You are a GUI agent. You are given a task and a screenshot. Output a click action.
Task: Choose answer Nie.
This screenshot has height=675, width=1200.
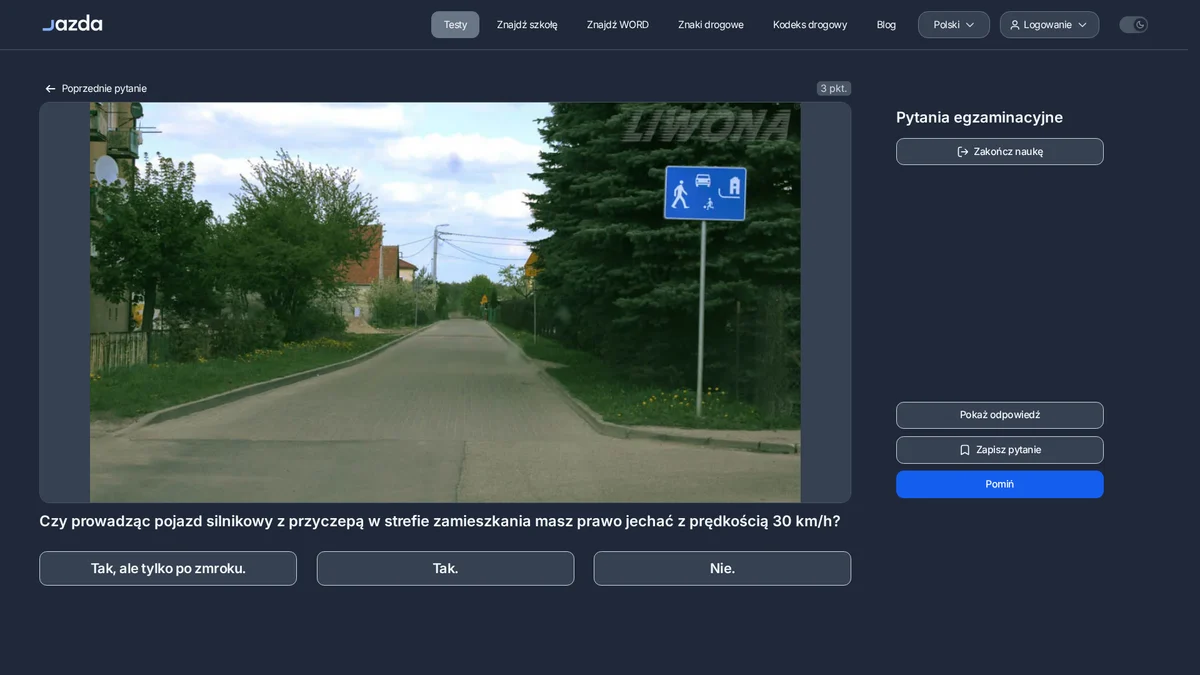coord(722,568)
